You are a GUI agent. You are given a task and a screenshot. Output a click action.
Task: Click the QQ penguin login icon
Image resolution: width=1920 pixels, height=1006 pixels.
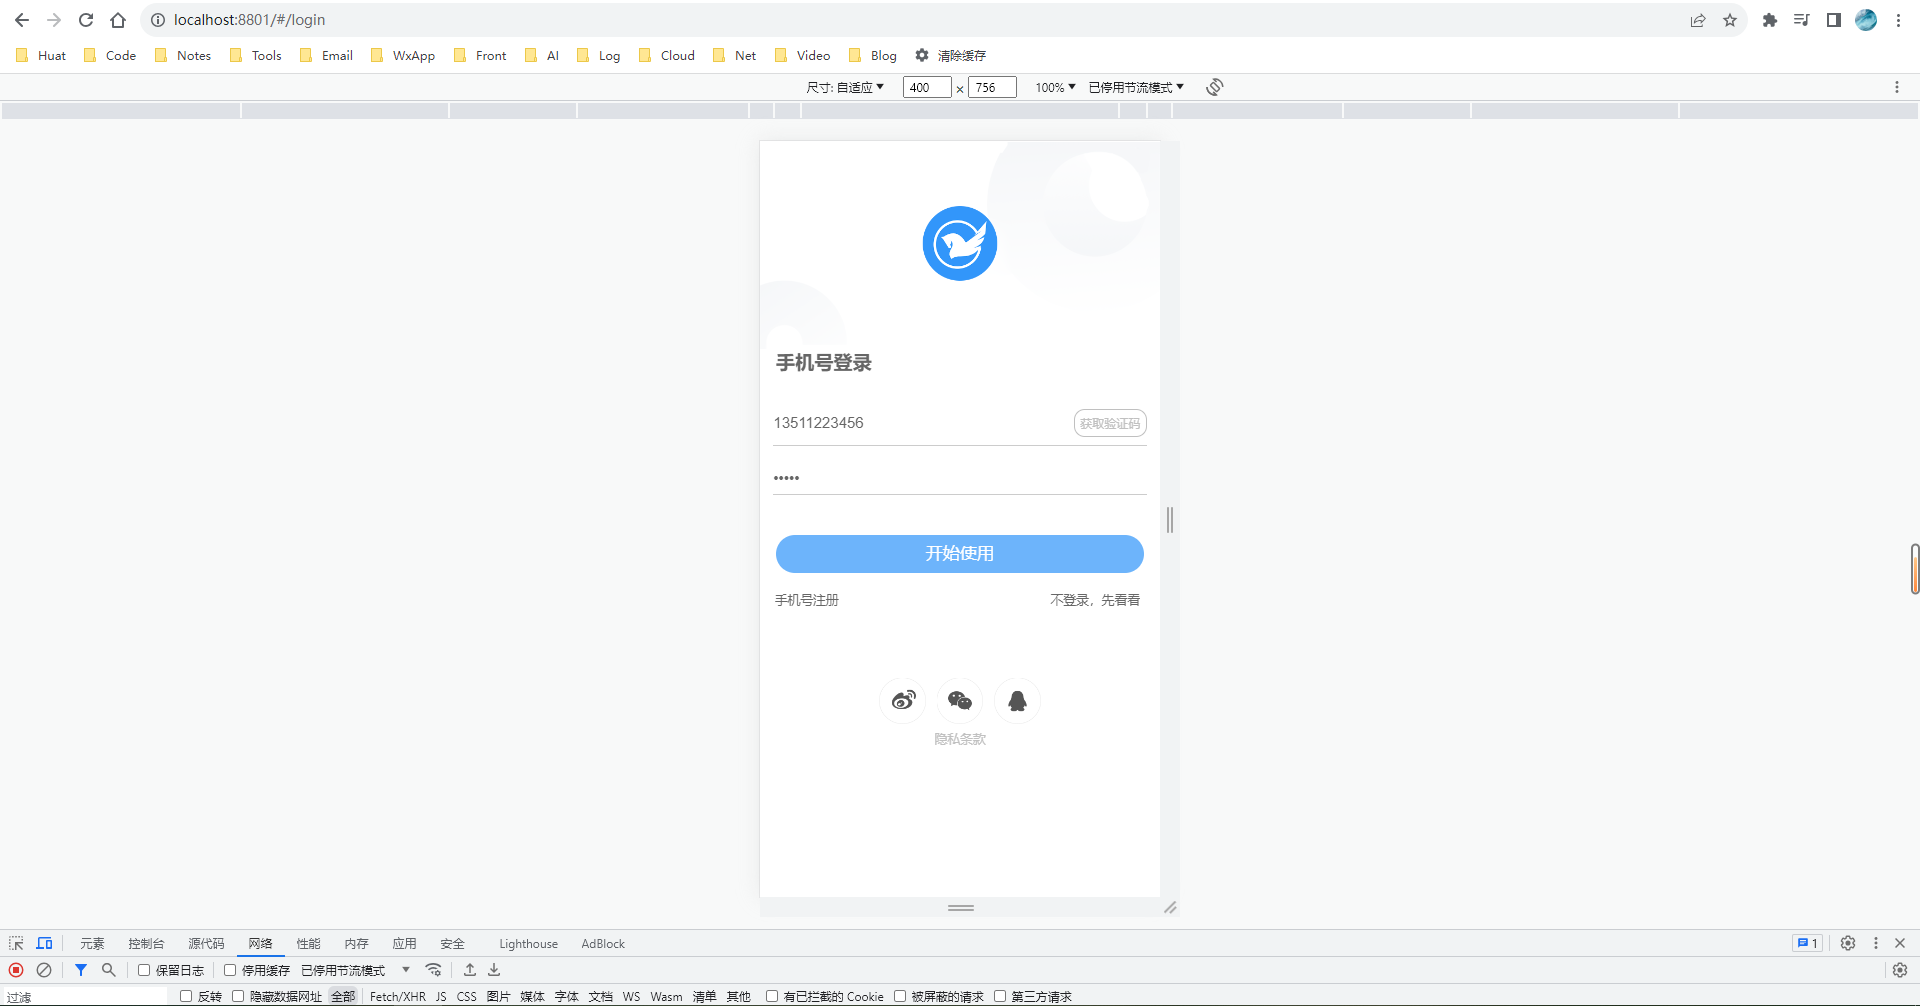(x=1017, y=700)
